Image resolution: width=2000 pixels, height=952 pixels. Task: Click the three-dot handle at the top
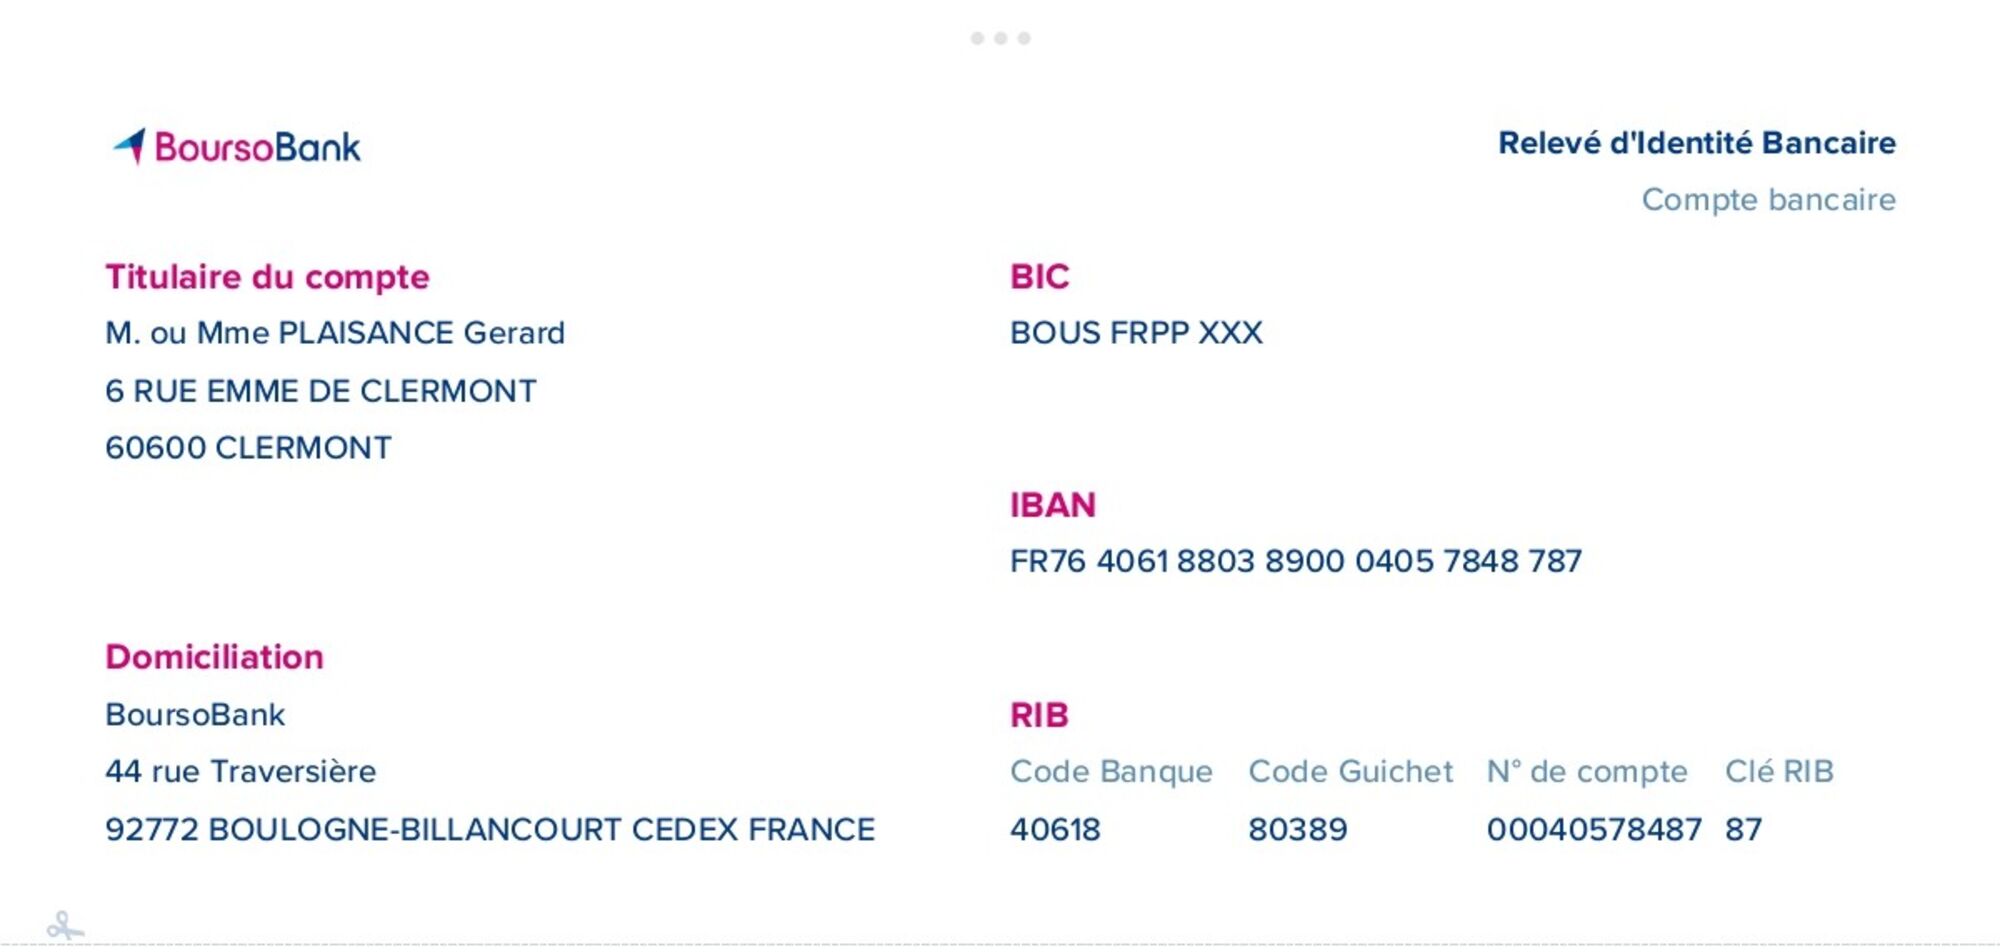point(1000,38)
